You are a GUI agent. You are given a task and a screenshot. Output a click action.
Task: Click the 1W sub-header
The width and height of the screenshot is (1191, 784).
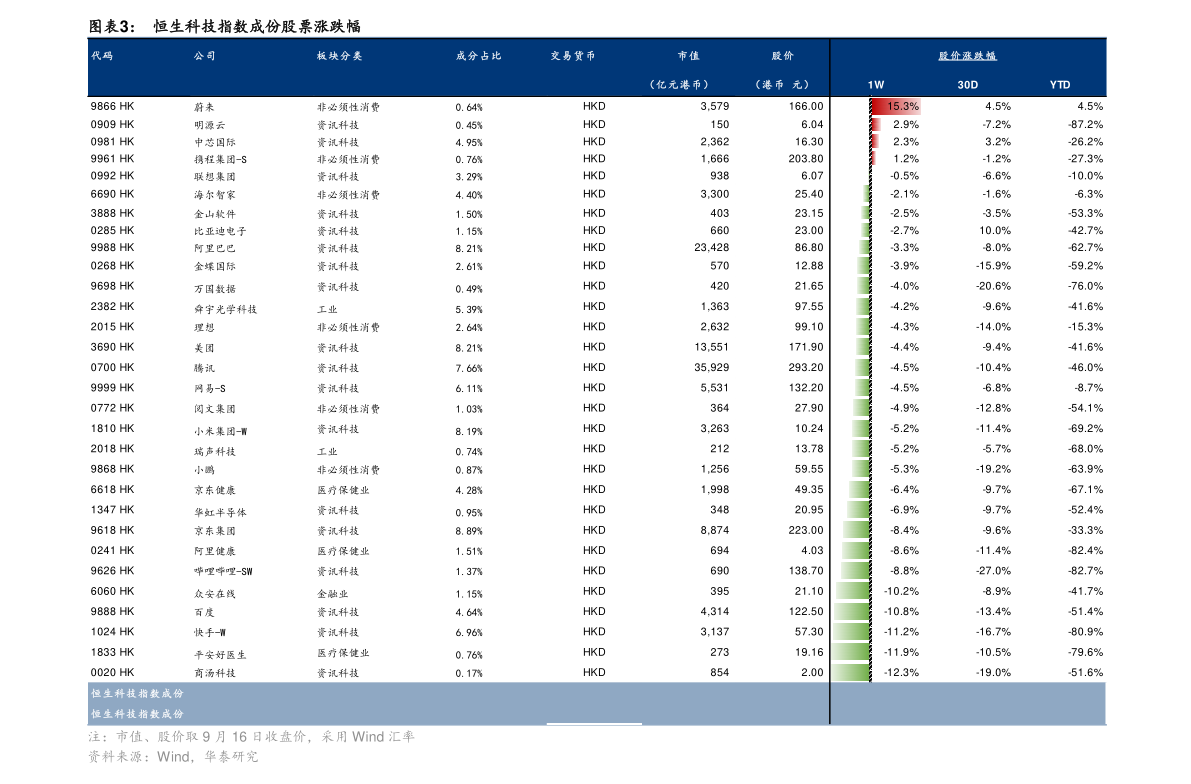tap(876, 85)
